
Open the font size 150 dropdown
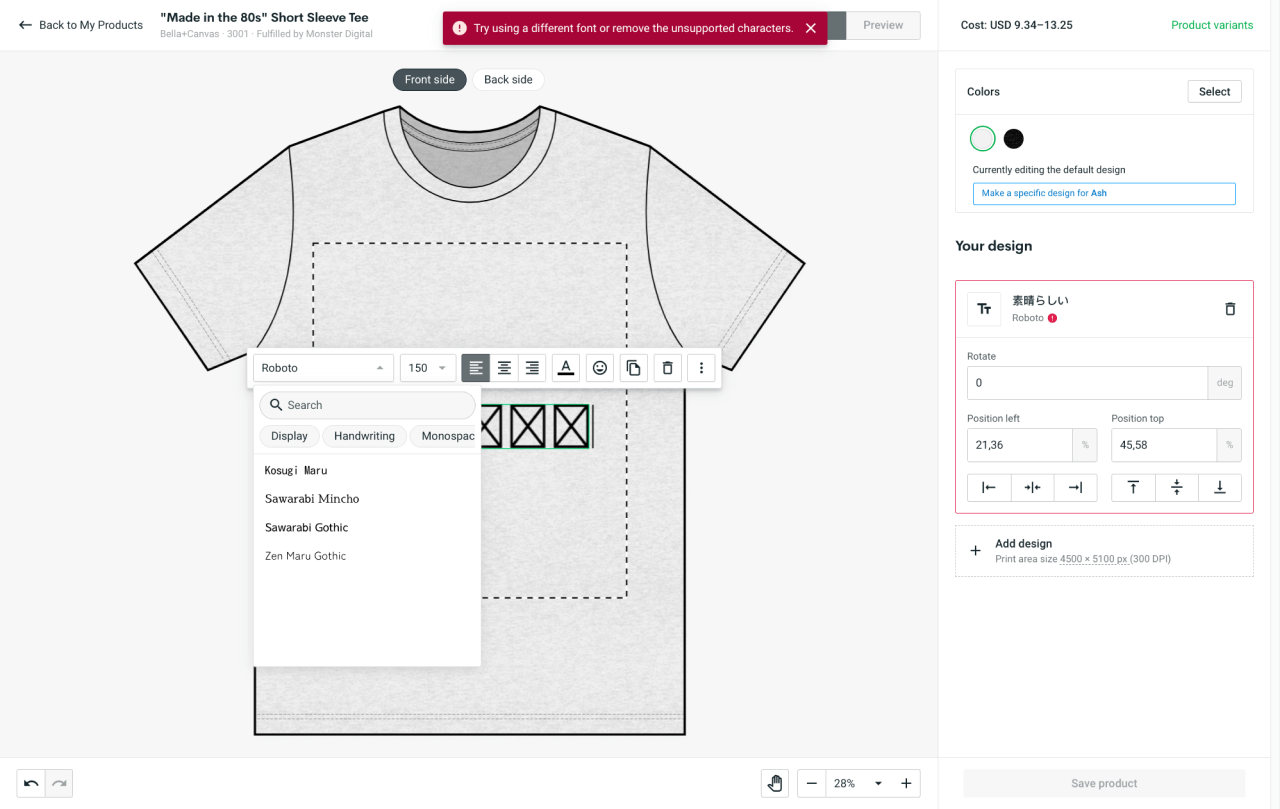coord(428,368)
